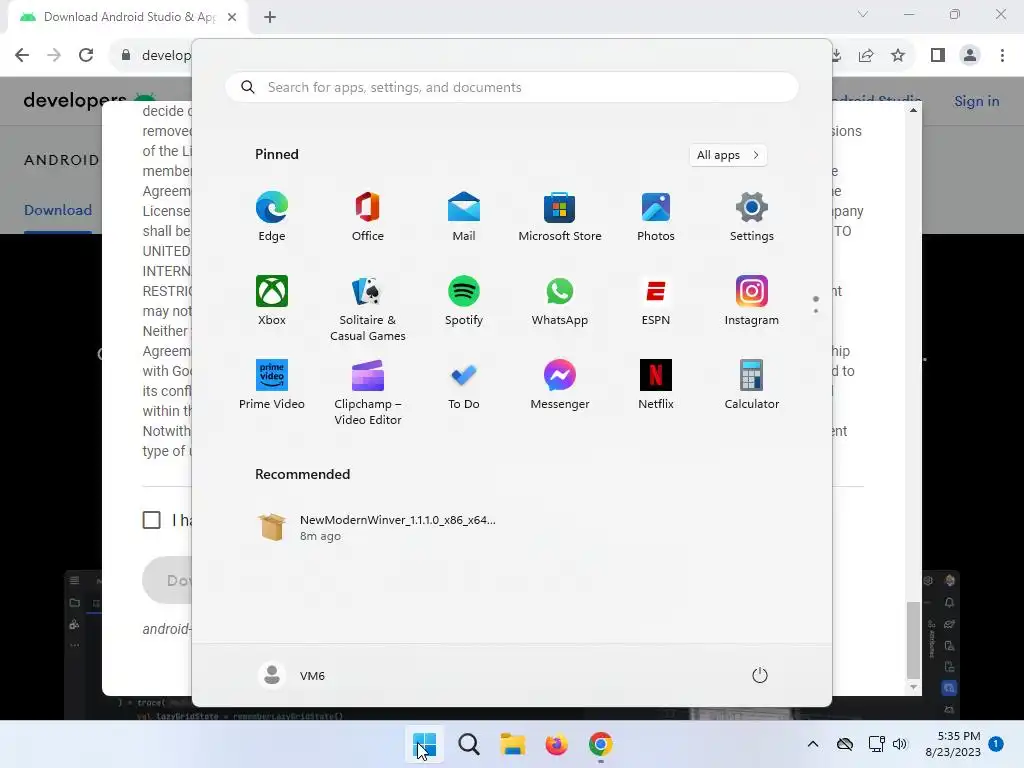
Task: Close the Download Android Studio tab
Action: pyautogui.click(x=232, y=17)
